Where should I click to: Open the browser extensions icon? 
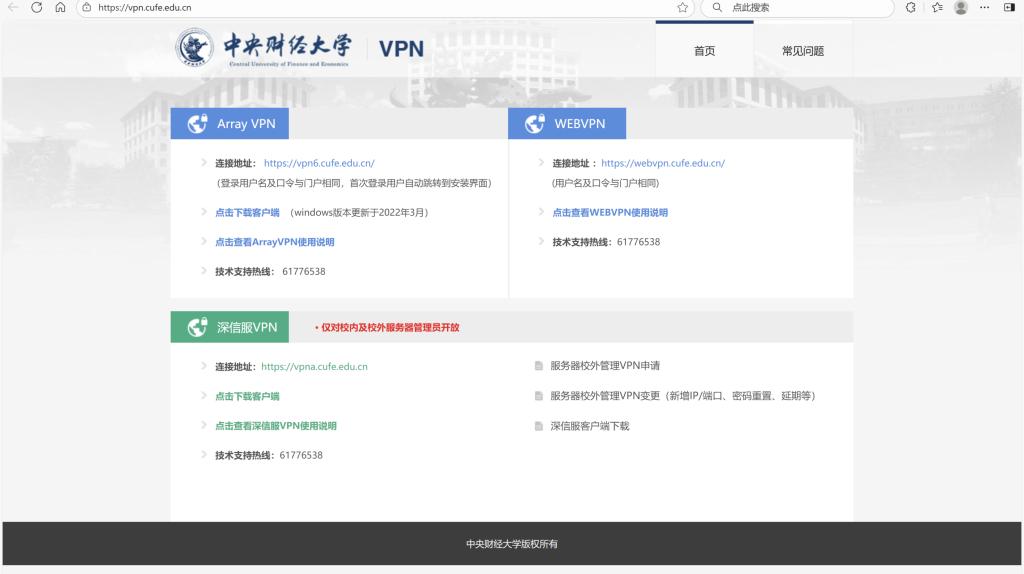(x=910, y=7)
